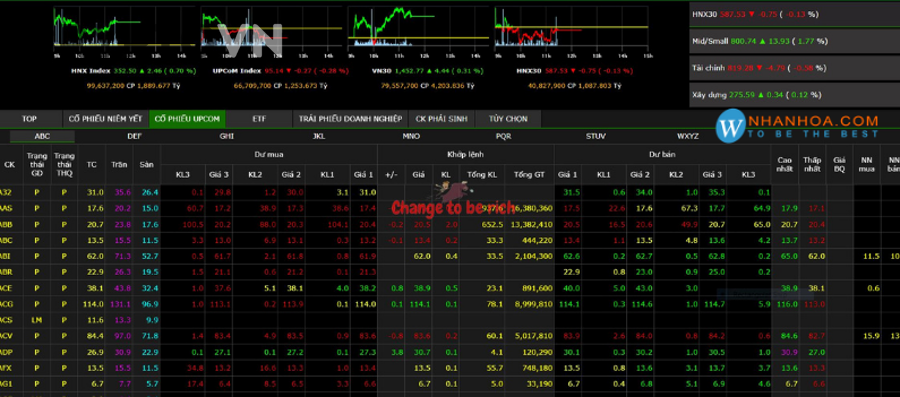Filter stocks by PQR letters

[503, 137]
